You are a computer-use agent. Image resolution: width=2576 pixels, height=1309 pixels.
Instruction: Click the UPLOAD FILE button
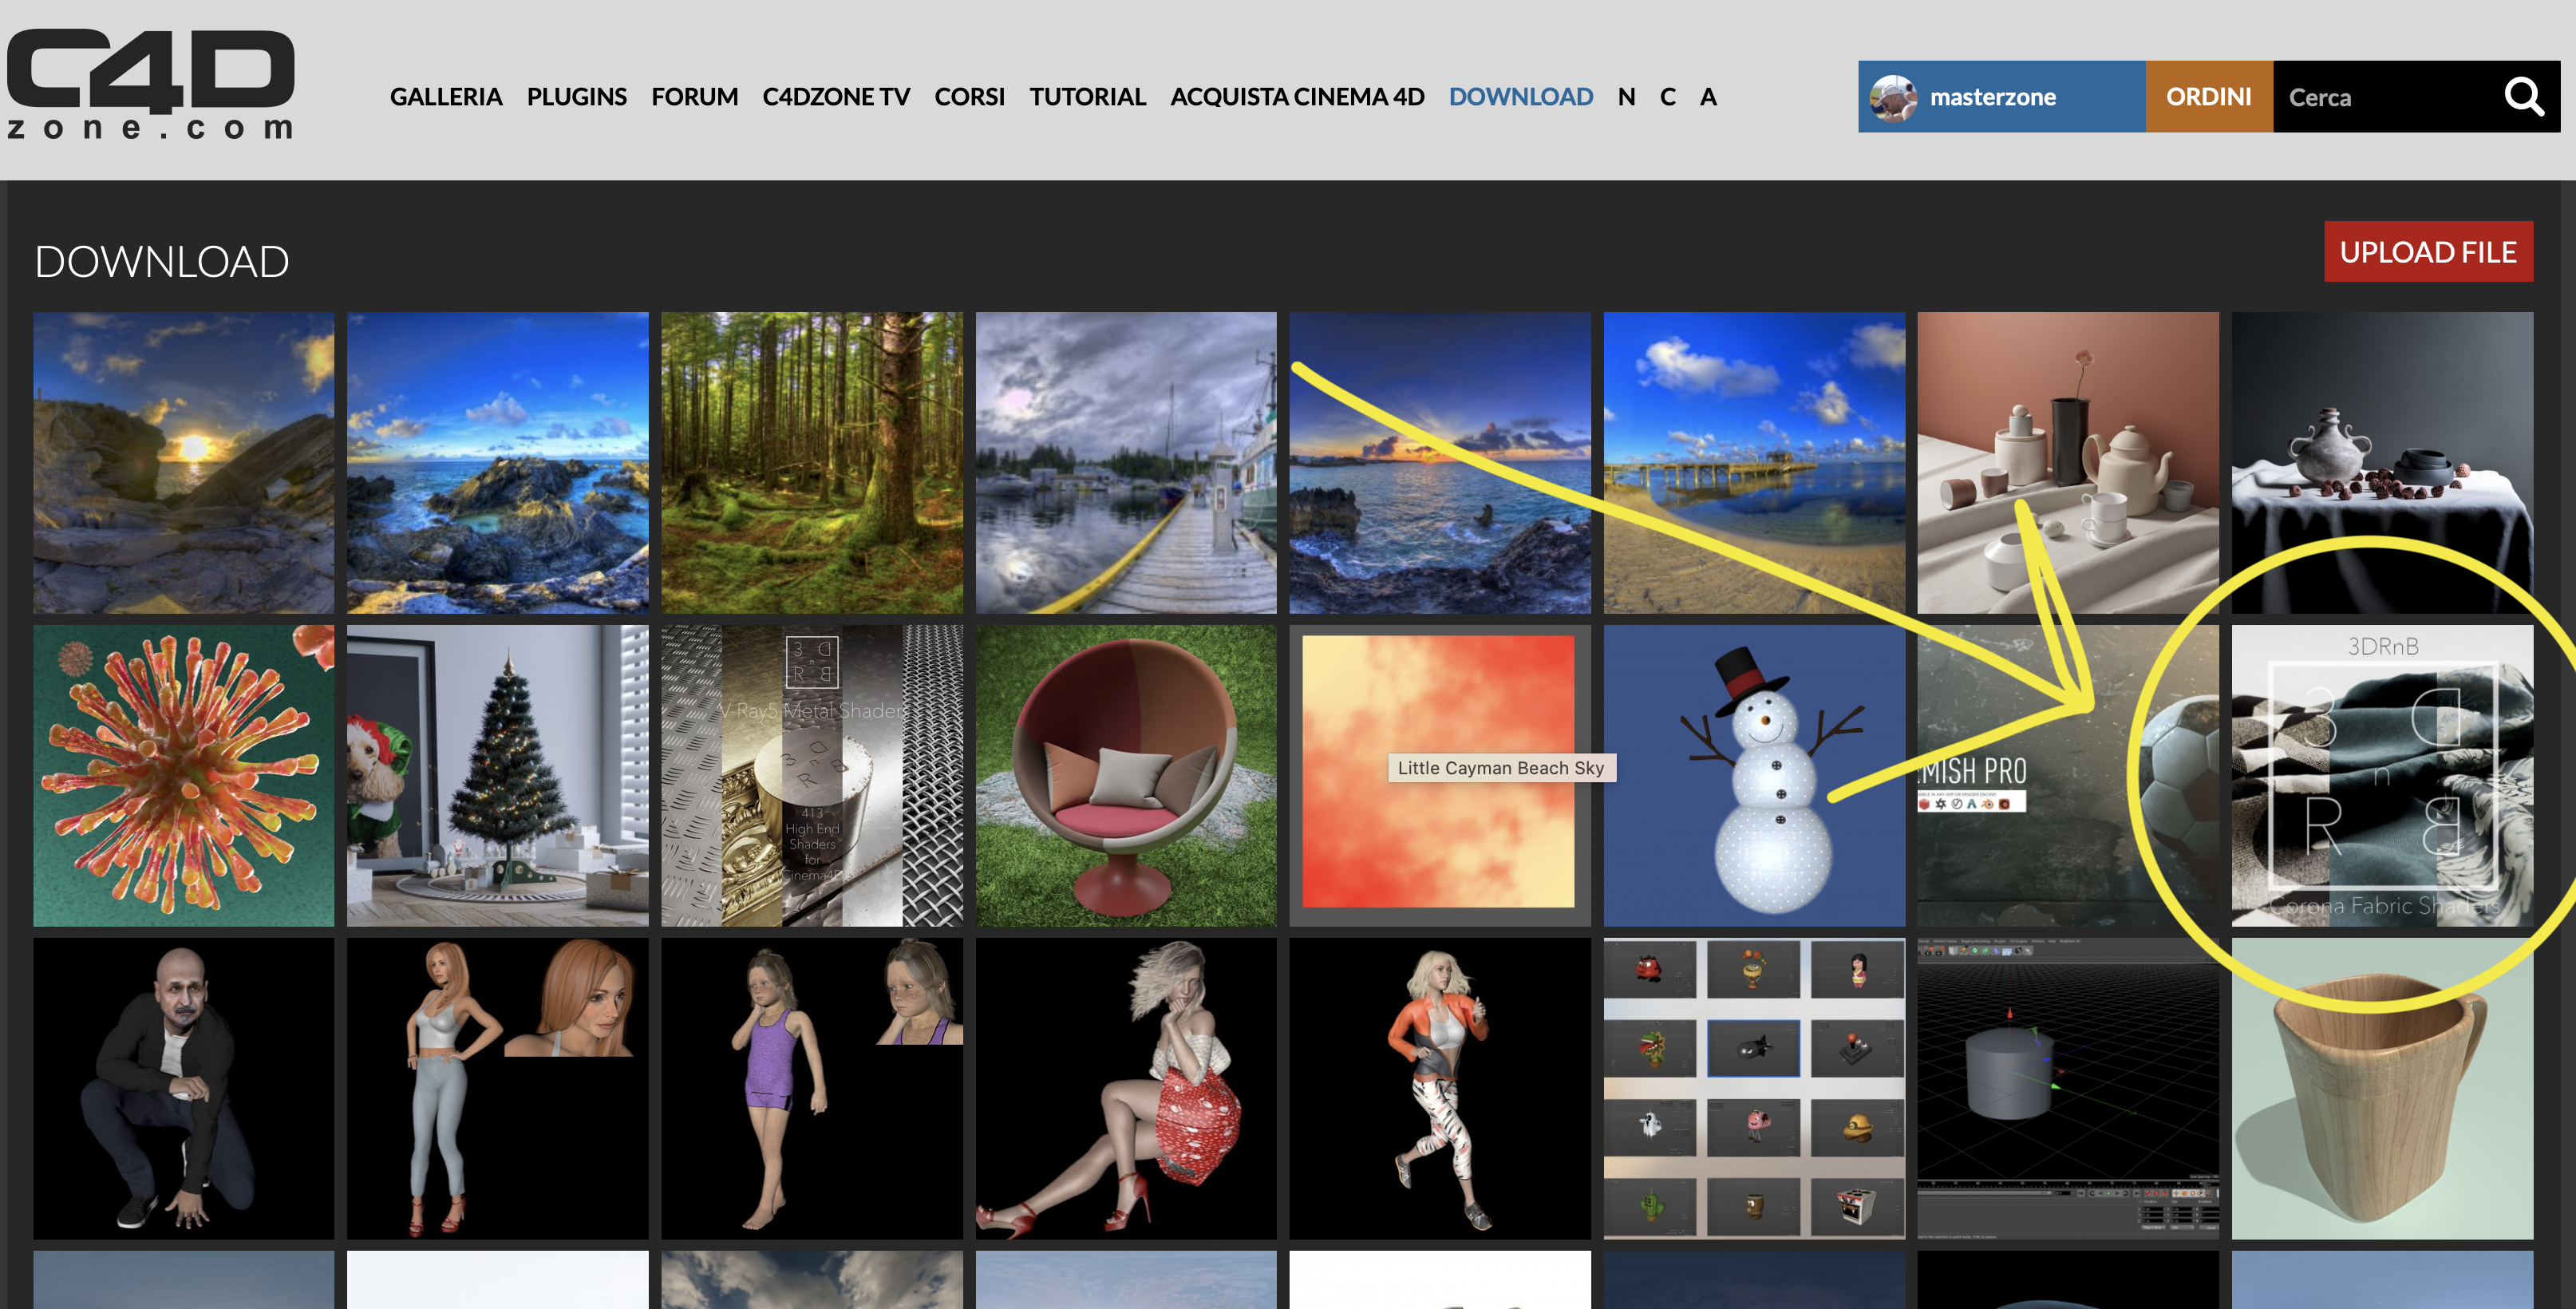(x=2427, y=252)
